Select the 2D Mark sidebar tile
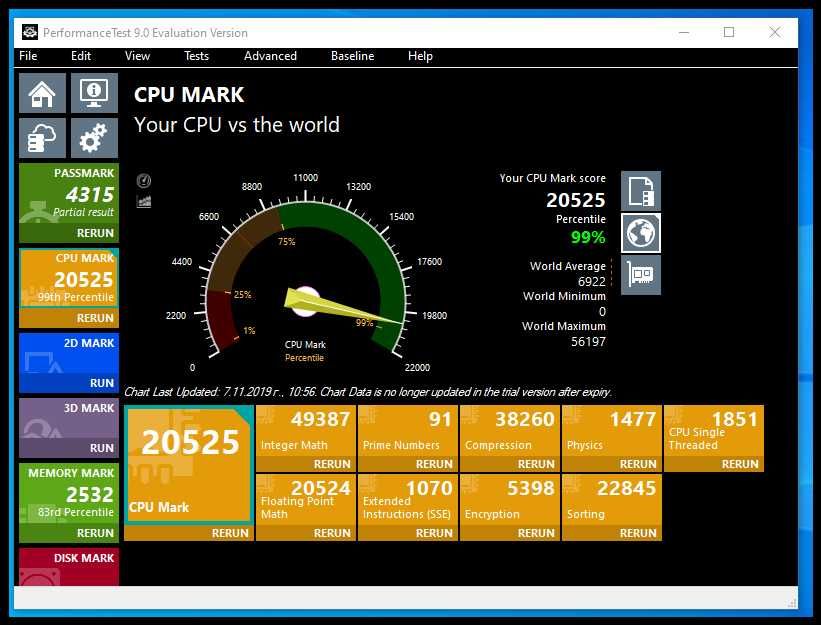The width and height of the screenshot is (821, 625). pos(69,353)
